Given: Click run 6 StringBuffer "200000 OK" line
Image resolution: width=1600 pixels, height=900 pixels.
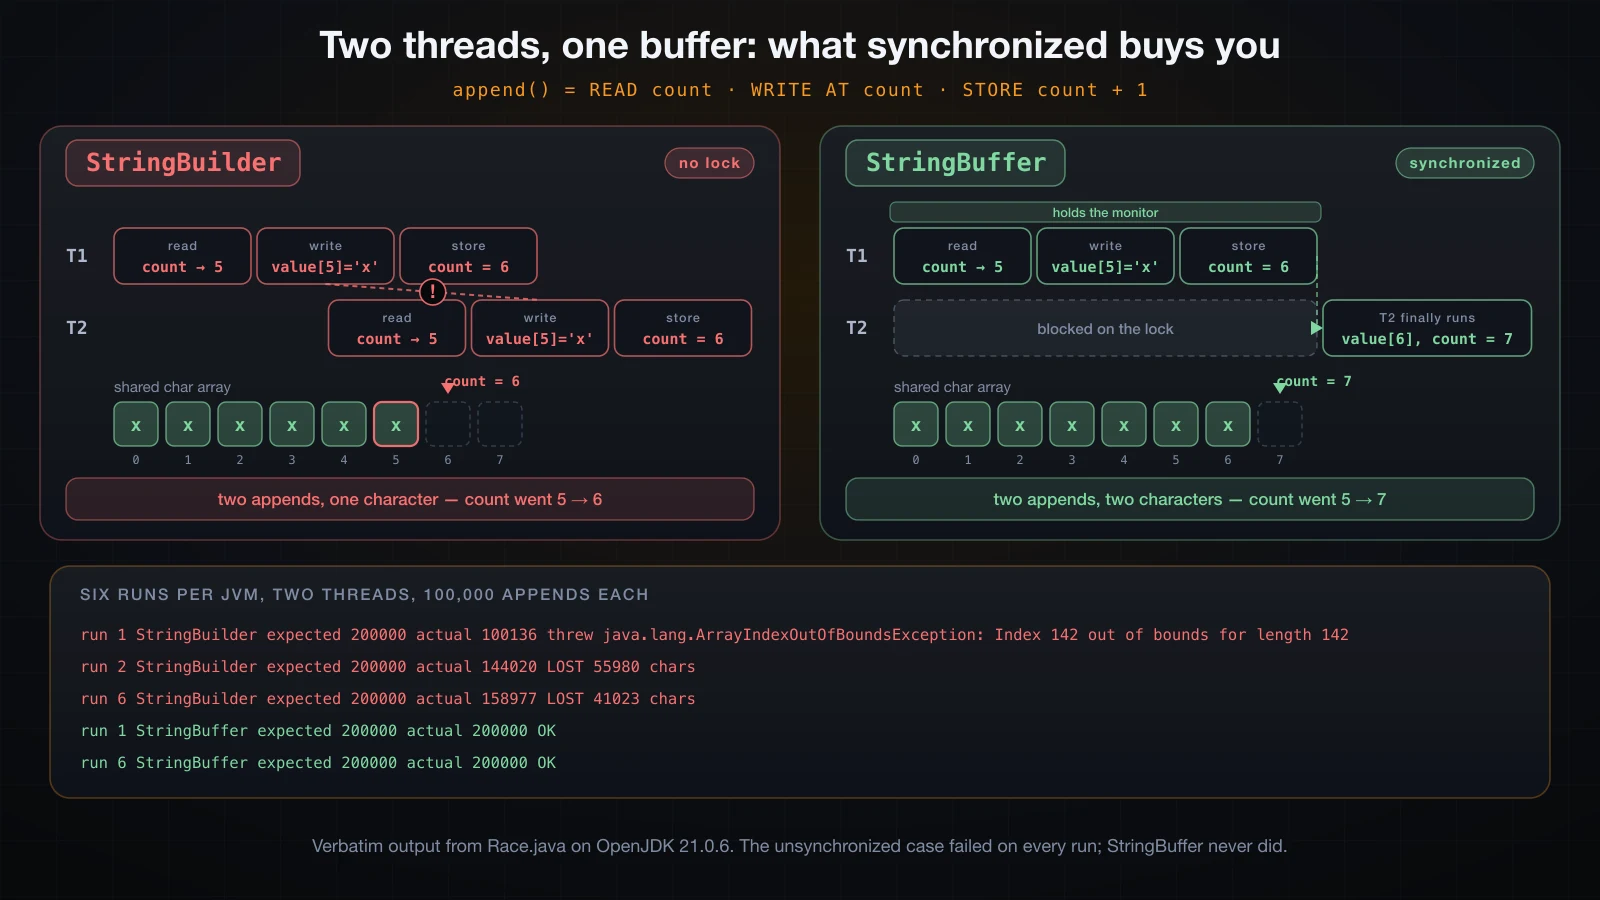Looking at the screenshot, I should [x=318, y=762].
